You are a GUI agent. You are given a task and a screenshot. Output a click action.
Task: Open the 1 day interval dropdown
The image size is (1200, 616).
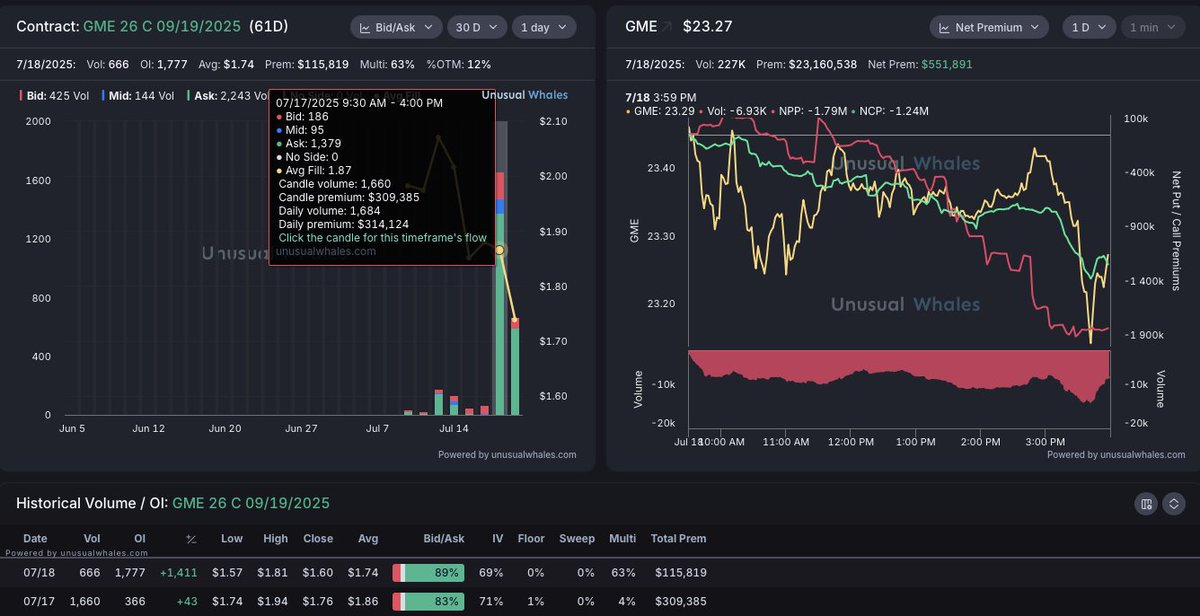coord(544,27)
